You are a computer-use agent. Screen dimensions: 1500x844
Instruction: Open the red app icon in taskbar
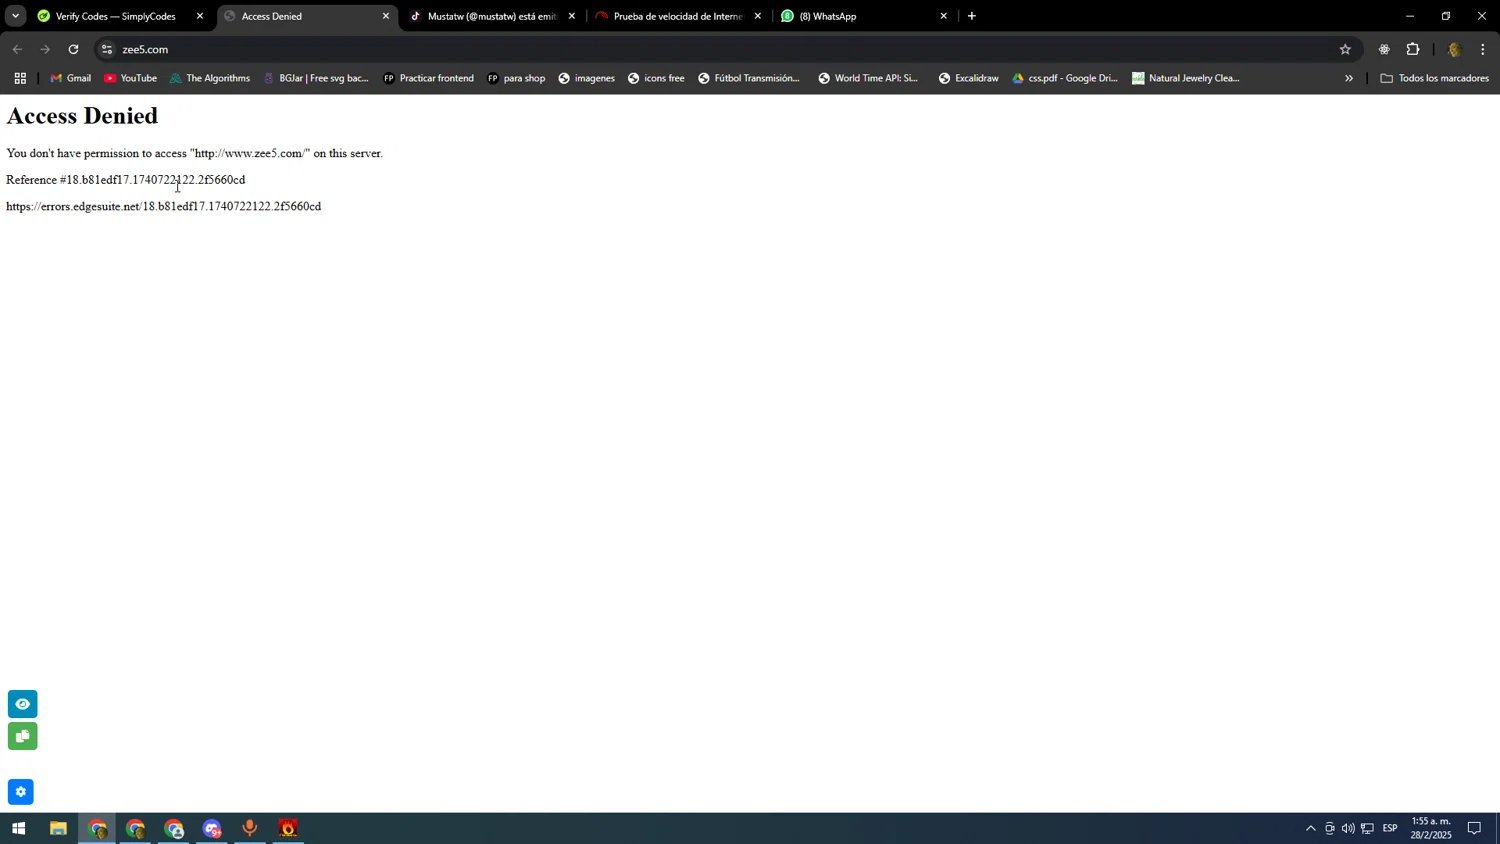tap(288, 828)
